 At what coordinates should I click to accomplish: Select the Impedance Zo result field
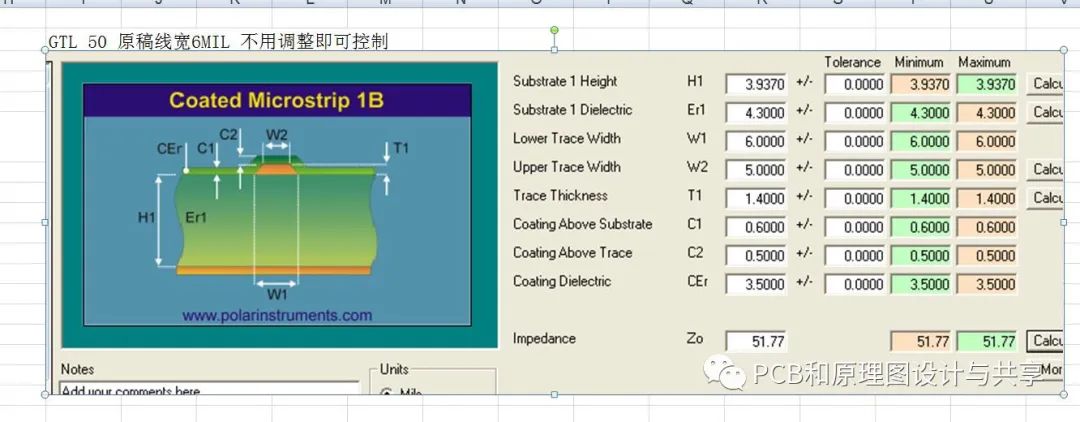(756, 342)
